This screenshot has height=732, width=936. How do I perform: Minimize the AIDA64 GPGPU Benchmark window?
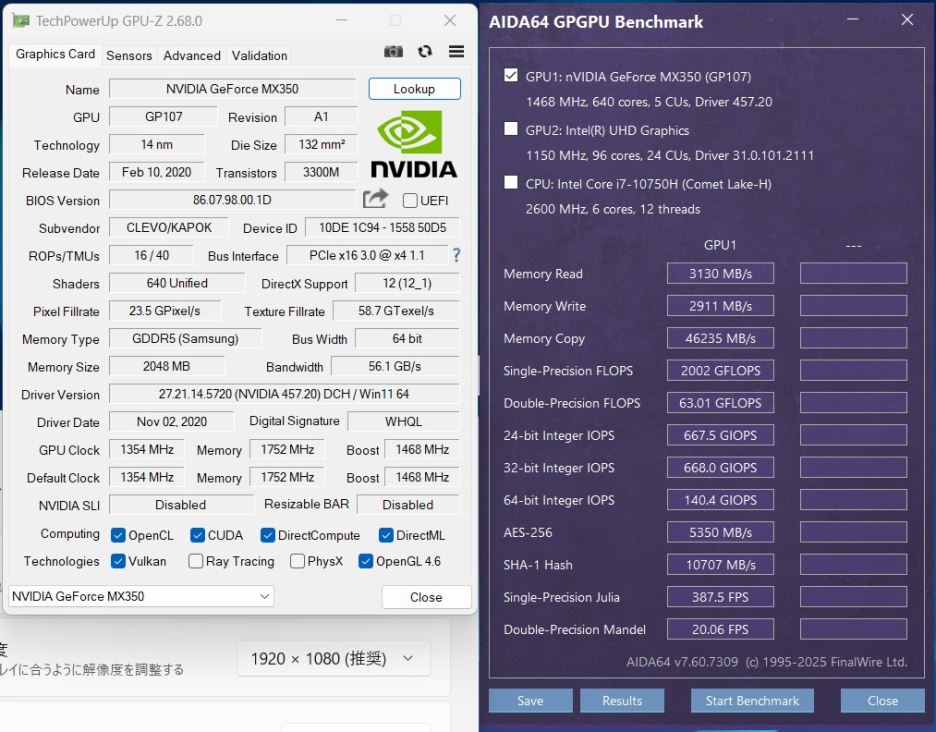[x=852, y=20]
